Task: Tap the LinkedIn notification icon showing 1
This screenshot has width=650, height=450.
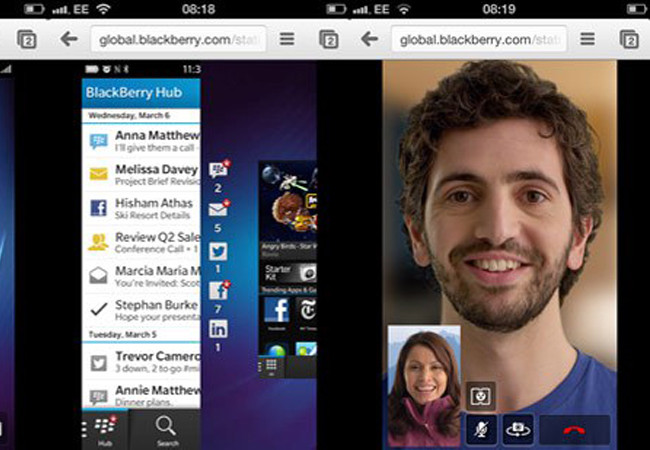Action: tap(218, 329)
